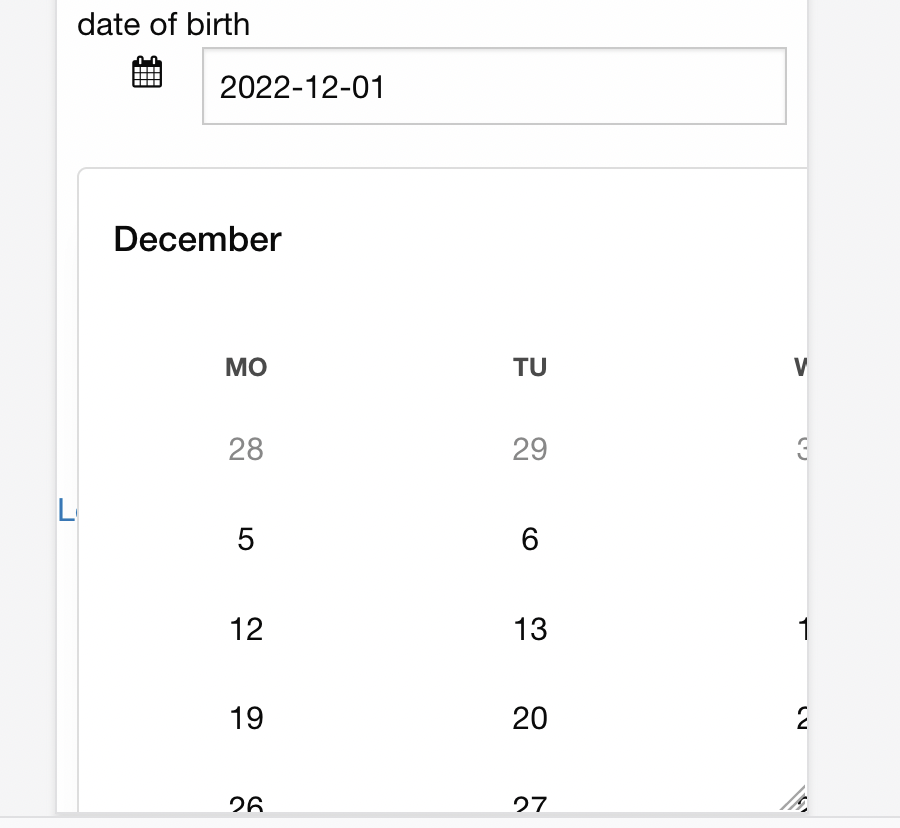Open the calendar via the calendar icon

pos(146,72)
